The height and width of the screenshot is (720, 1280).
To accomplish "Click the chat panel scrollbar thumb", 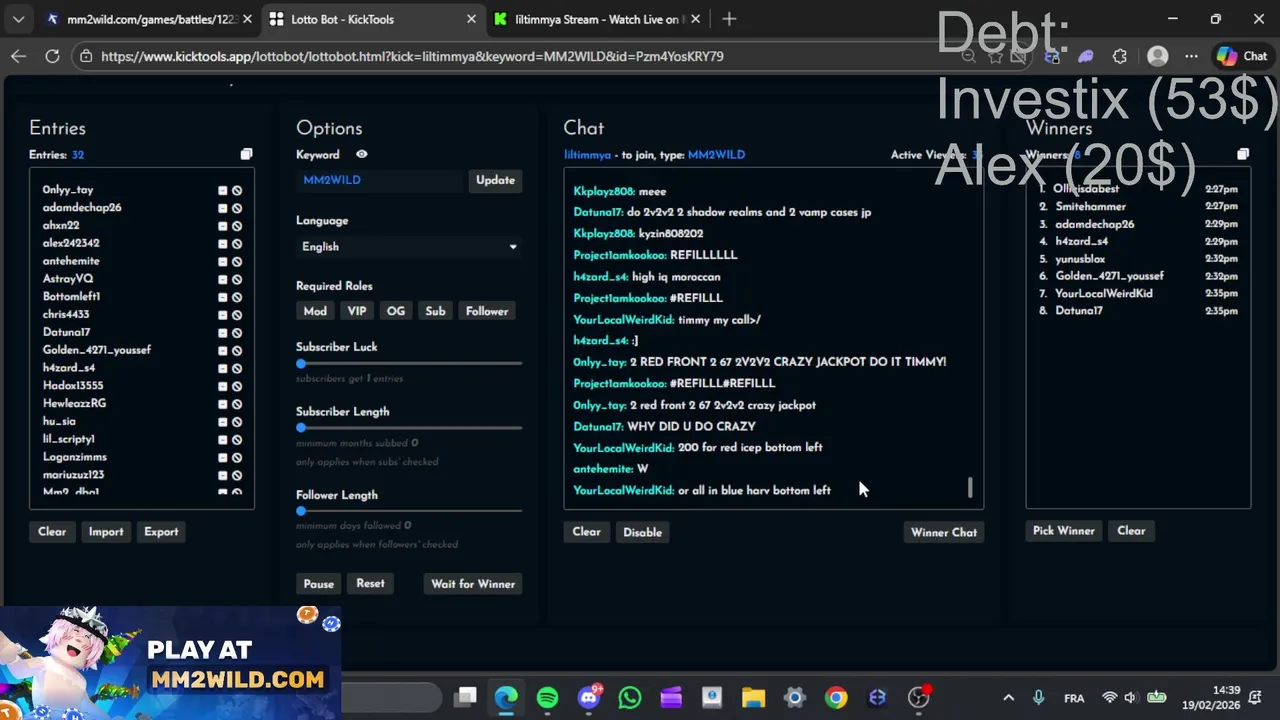I will (x=970, y=487).
